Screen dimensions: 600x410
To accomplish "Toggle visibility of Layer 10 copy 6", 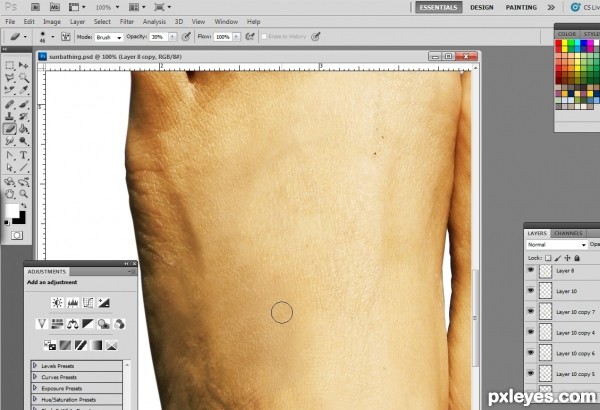I will coord(531,353).
